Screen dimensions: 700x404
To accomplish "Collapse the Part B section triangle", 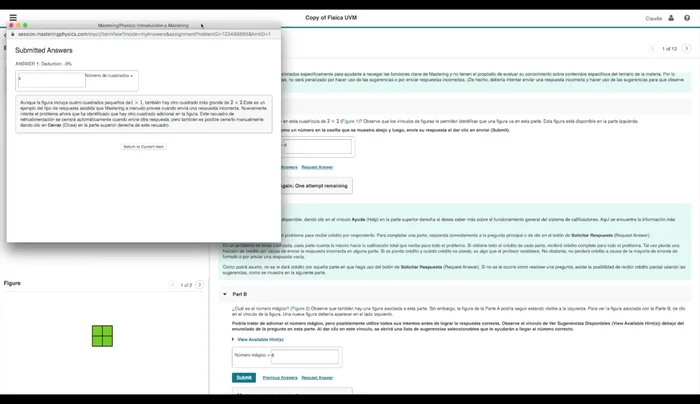I will click(x=225, y=294).
